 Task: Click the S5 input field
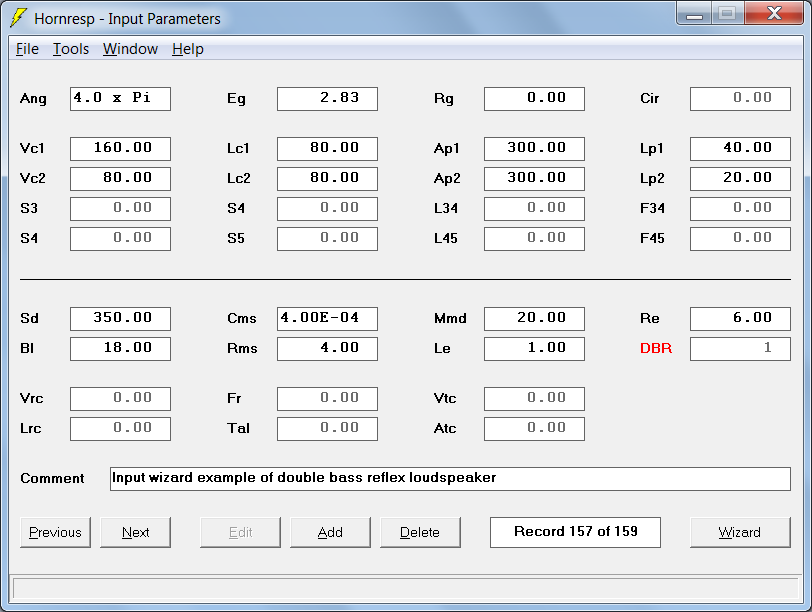coord(327,239)
